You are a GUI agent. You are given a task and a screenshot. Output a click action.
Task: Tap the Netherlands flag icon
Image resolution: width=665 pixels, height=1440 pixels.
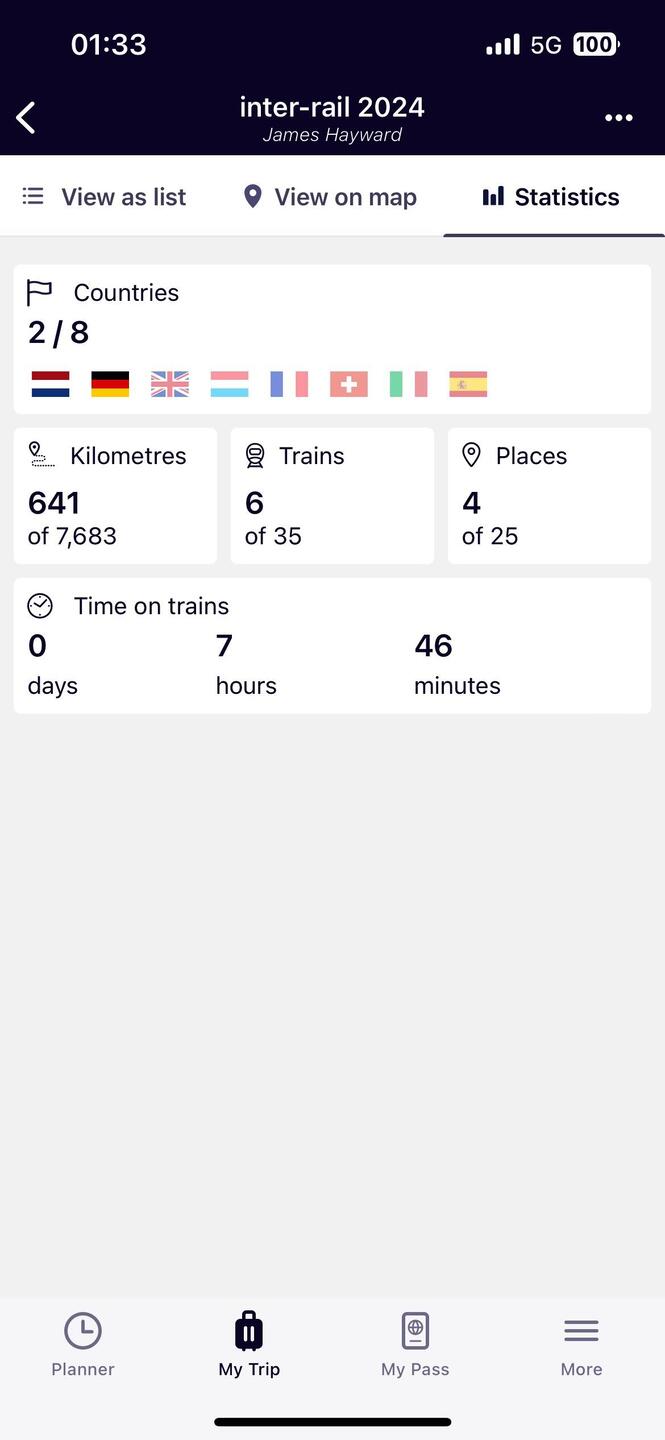[x=50, y=384]
